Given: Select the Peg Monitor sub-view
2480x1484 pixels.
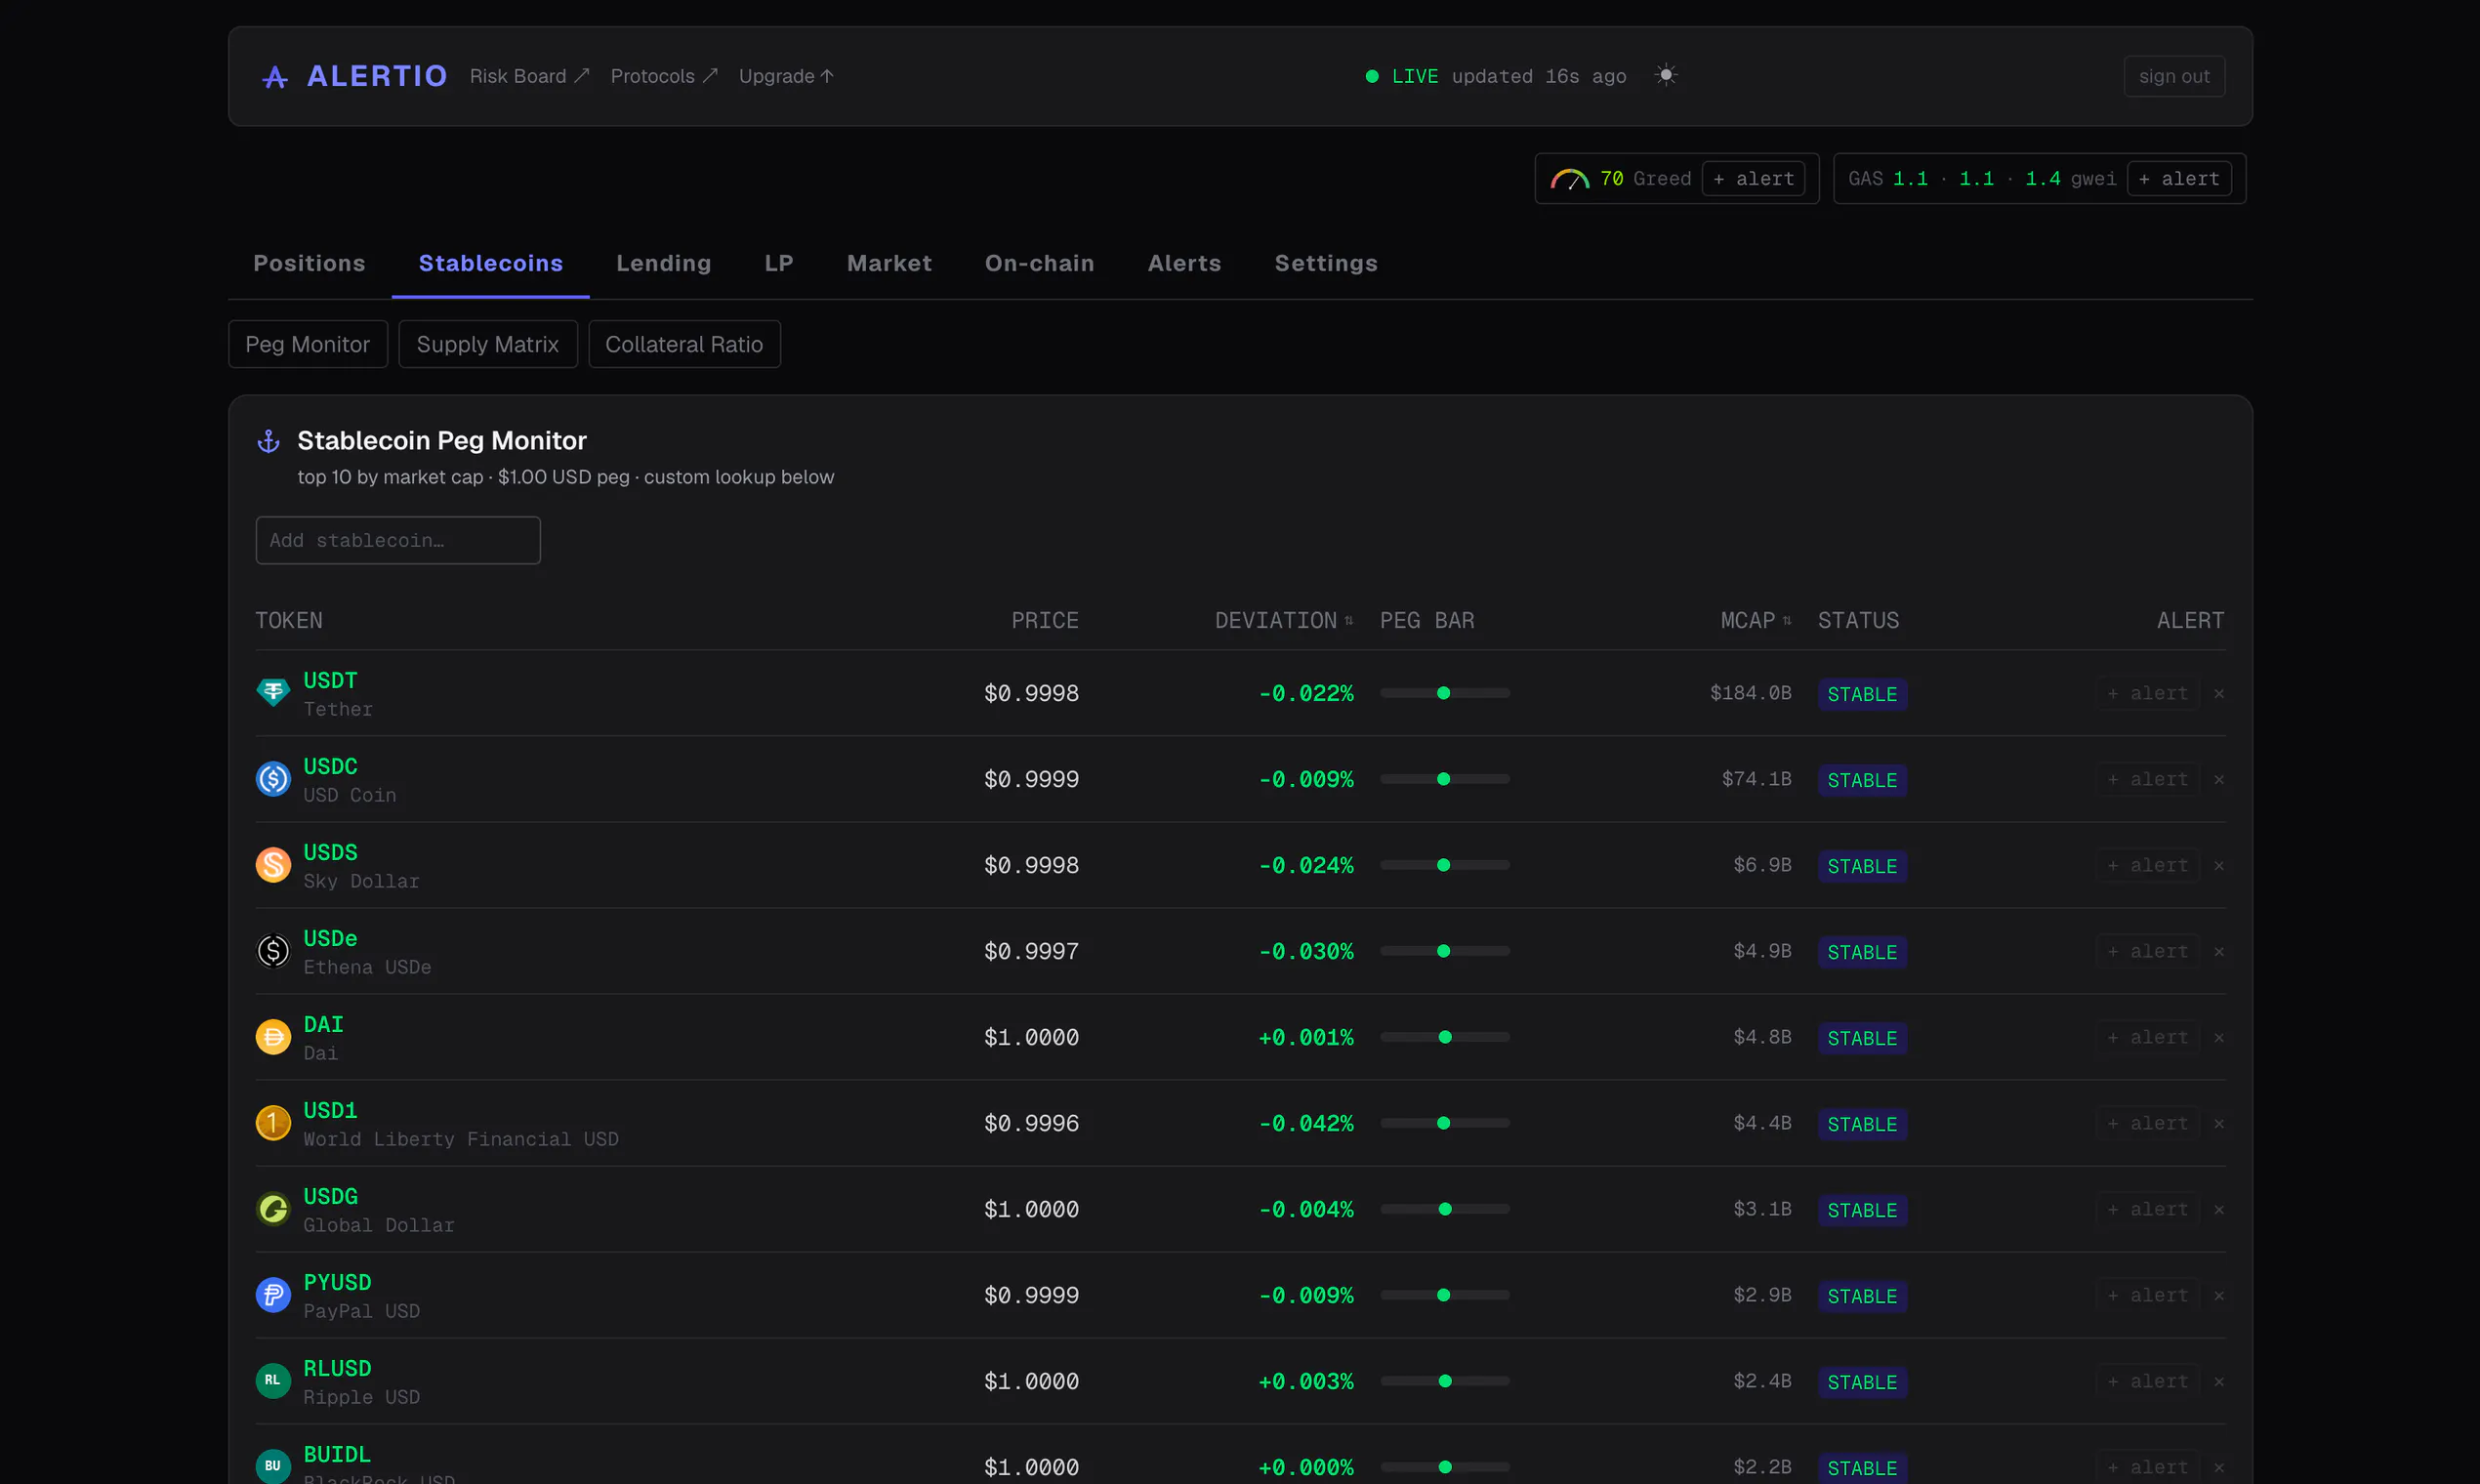Looking at the screenshot, I should 307,344.
